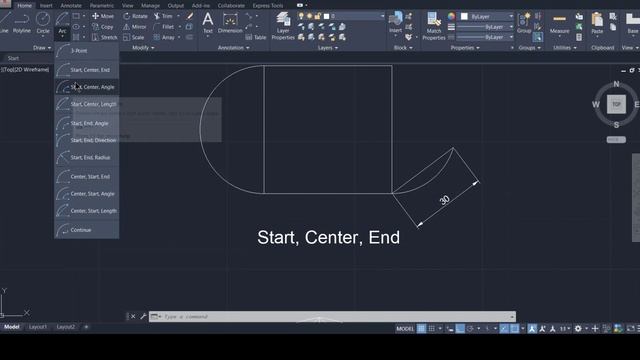Open Layer Properties manager
This screenshot has height=360, width=640.
tap(283, 26)
